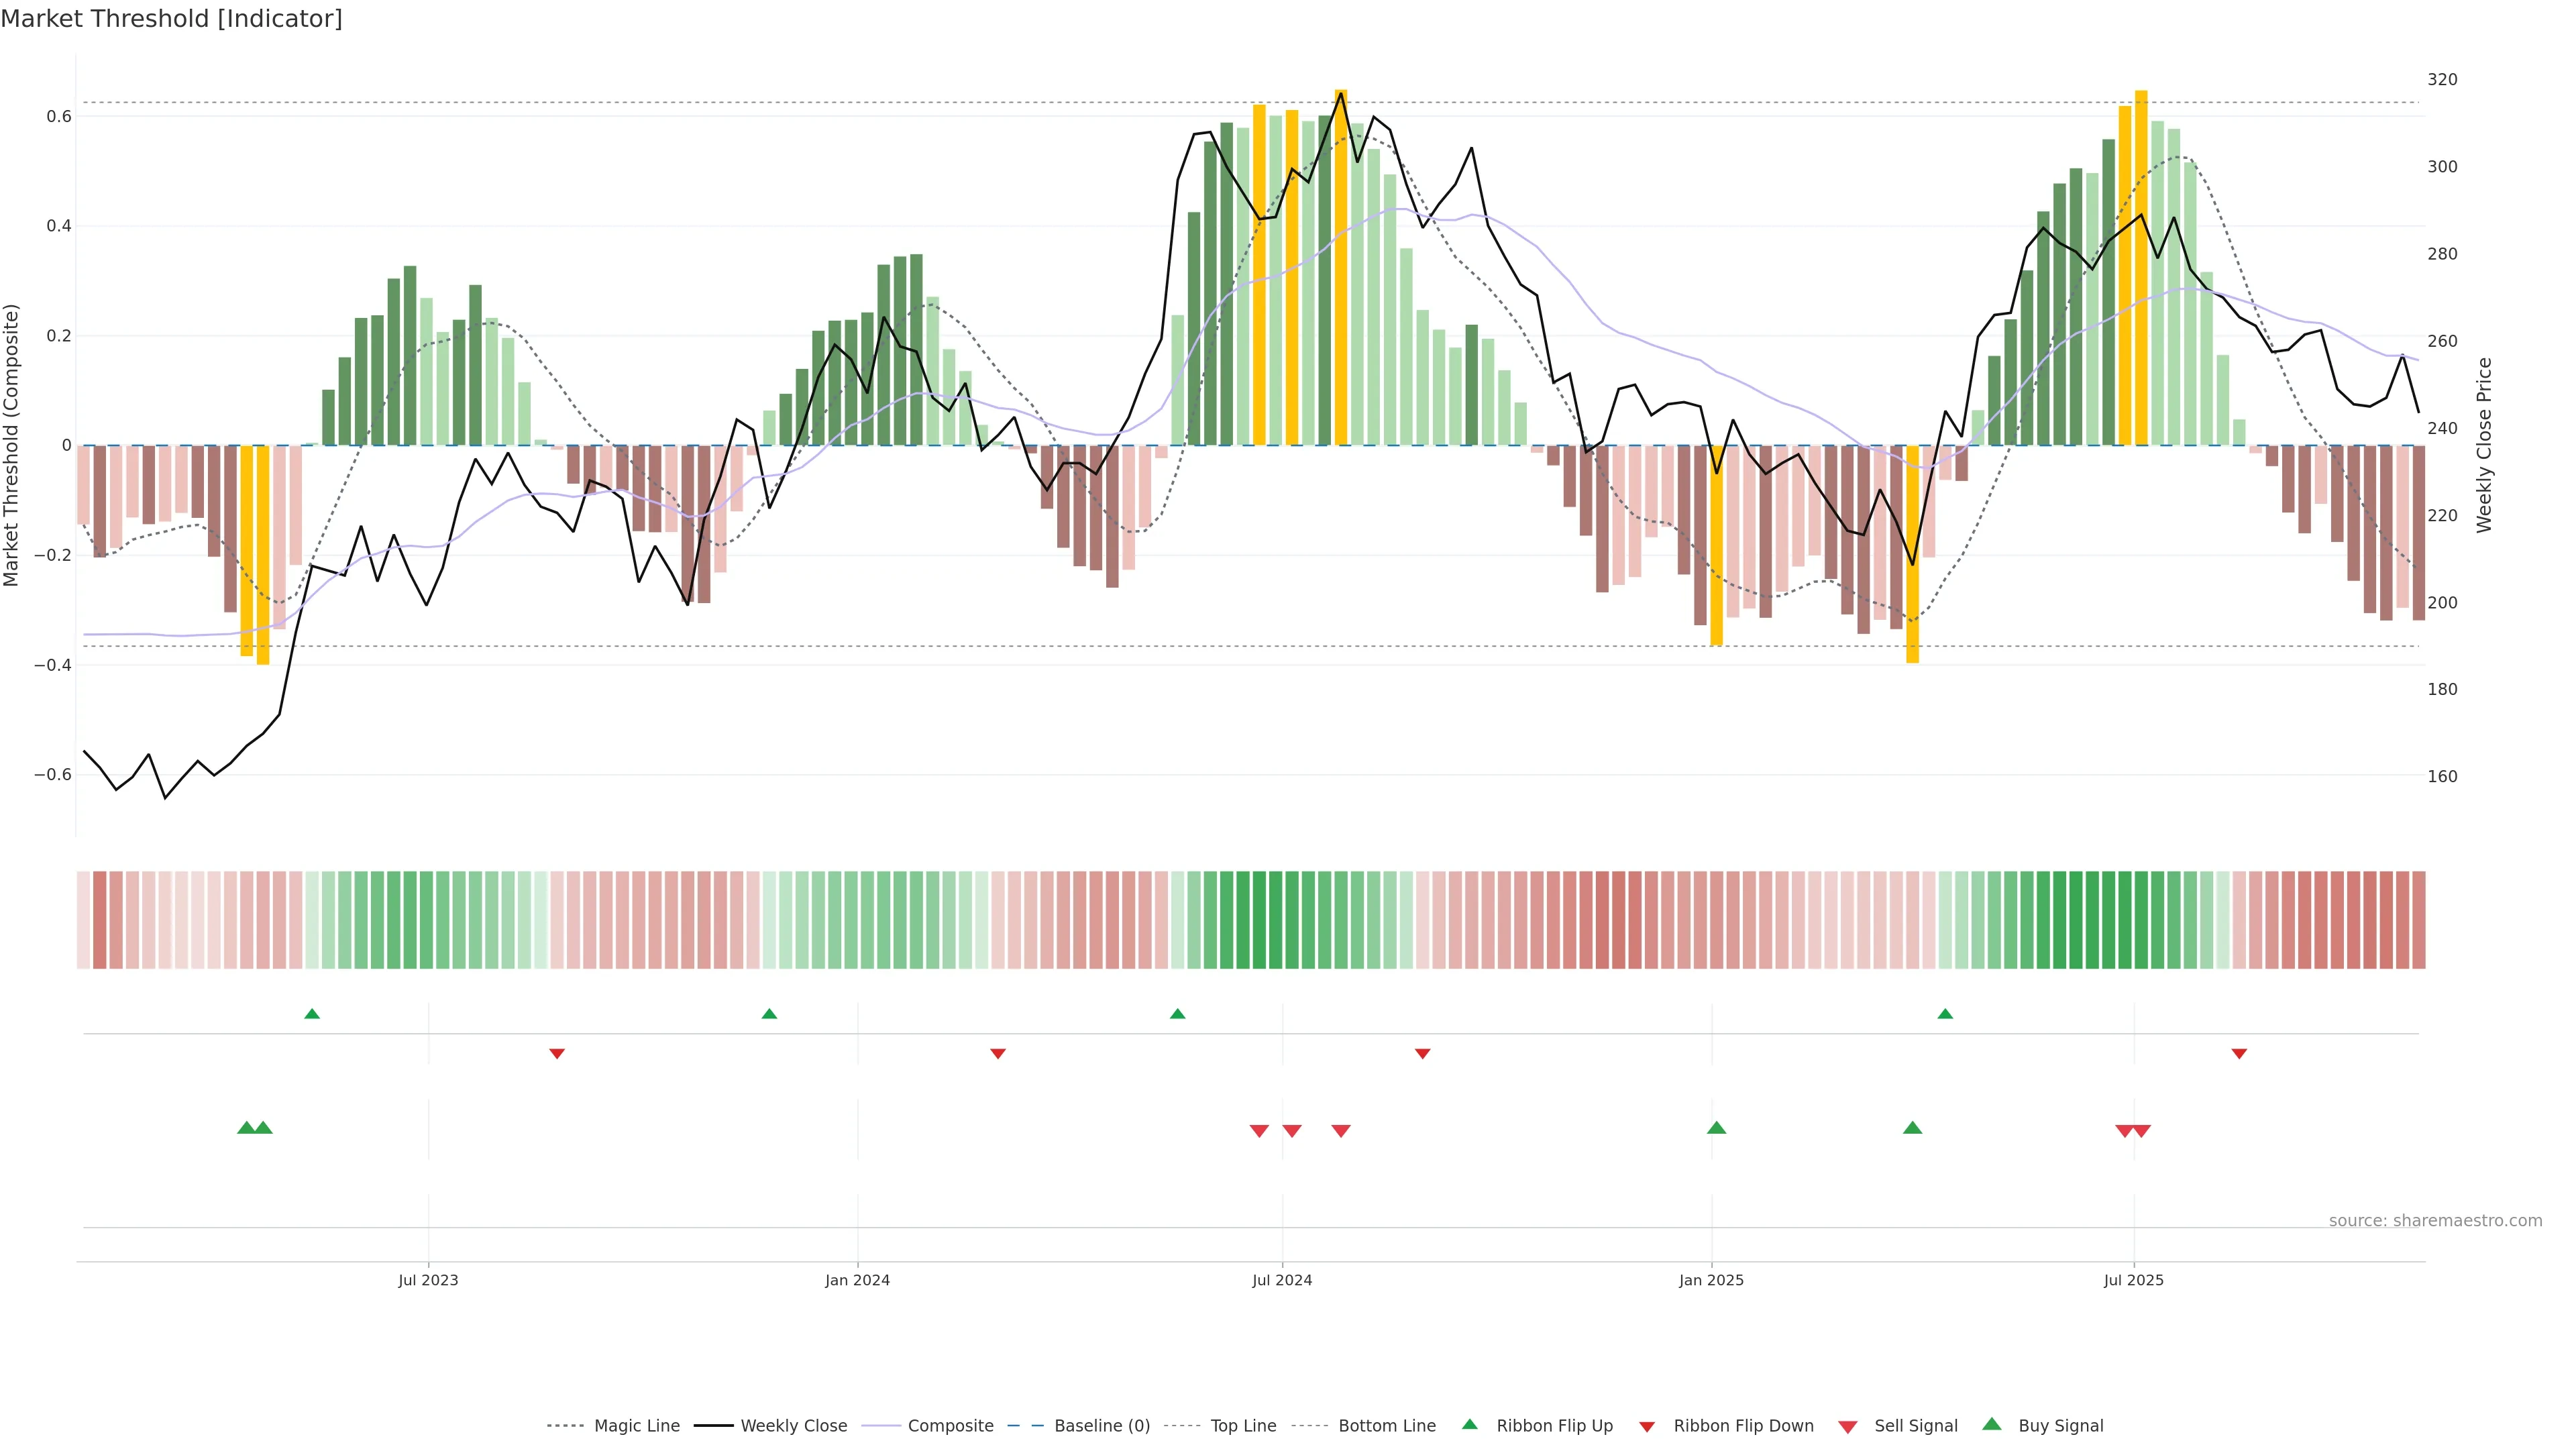Image resolution: width=2576 pixels, height=1449 pixels.
Task: Select the rightmost Ribbon Flip Up marker
Action: 1945,1014
